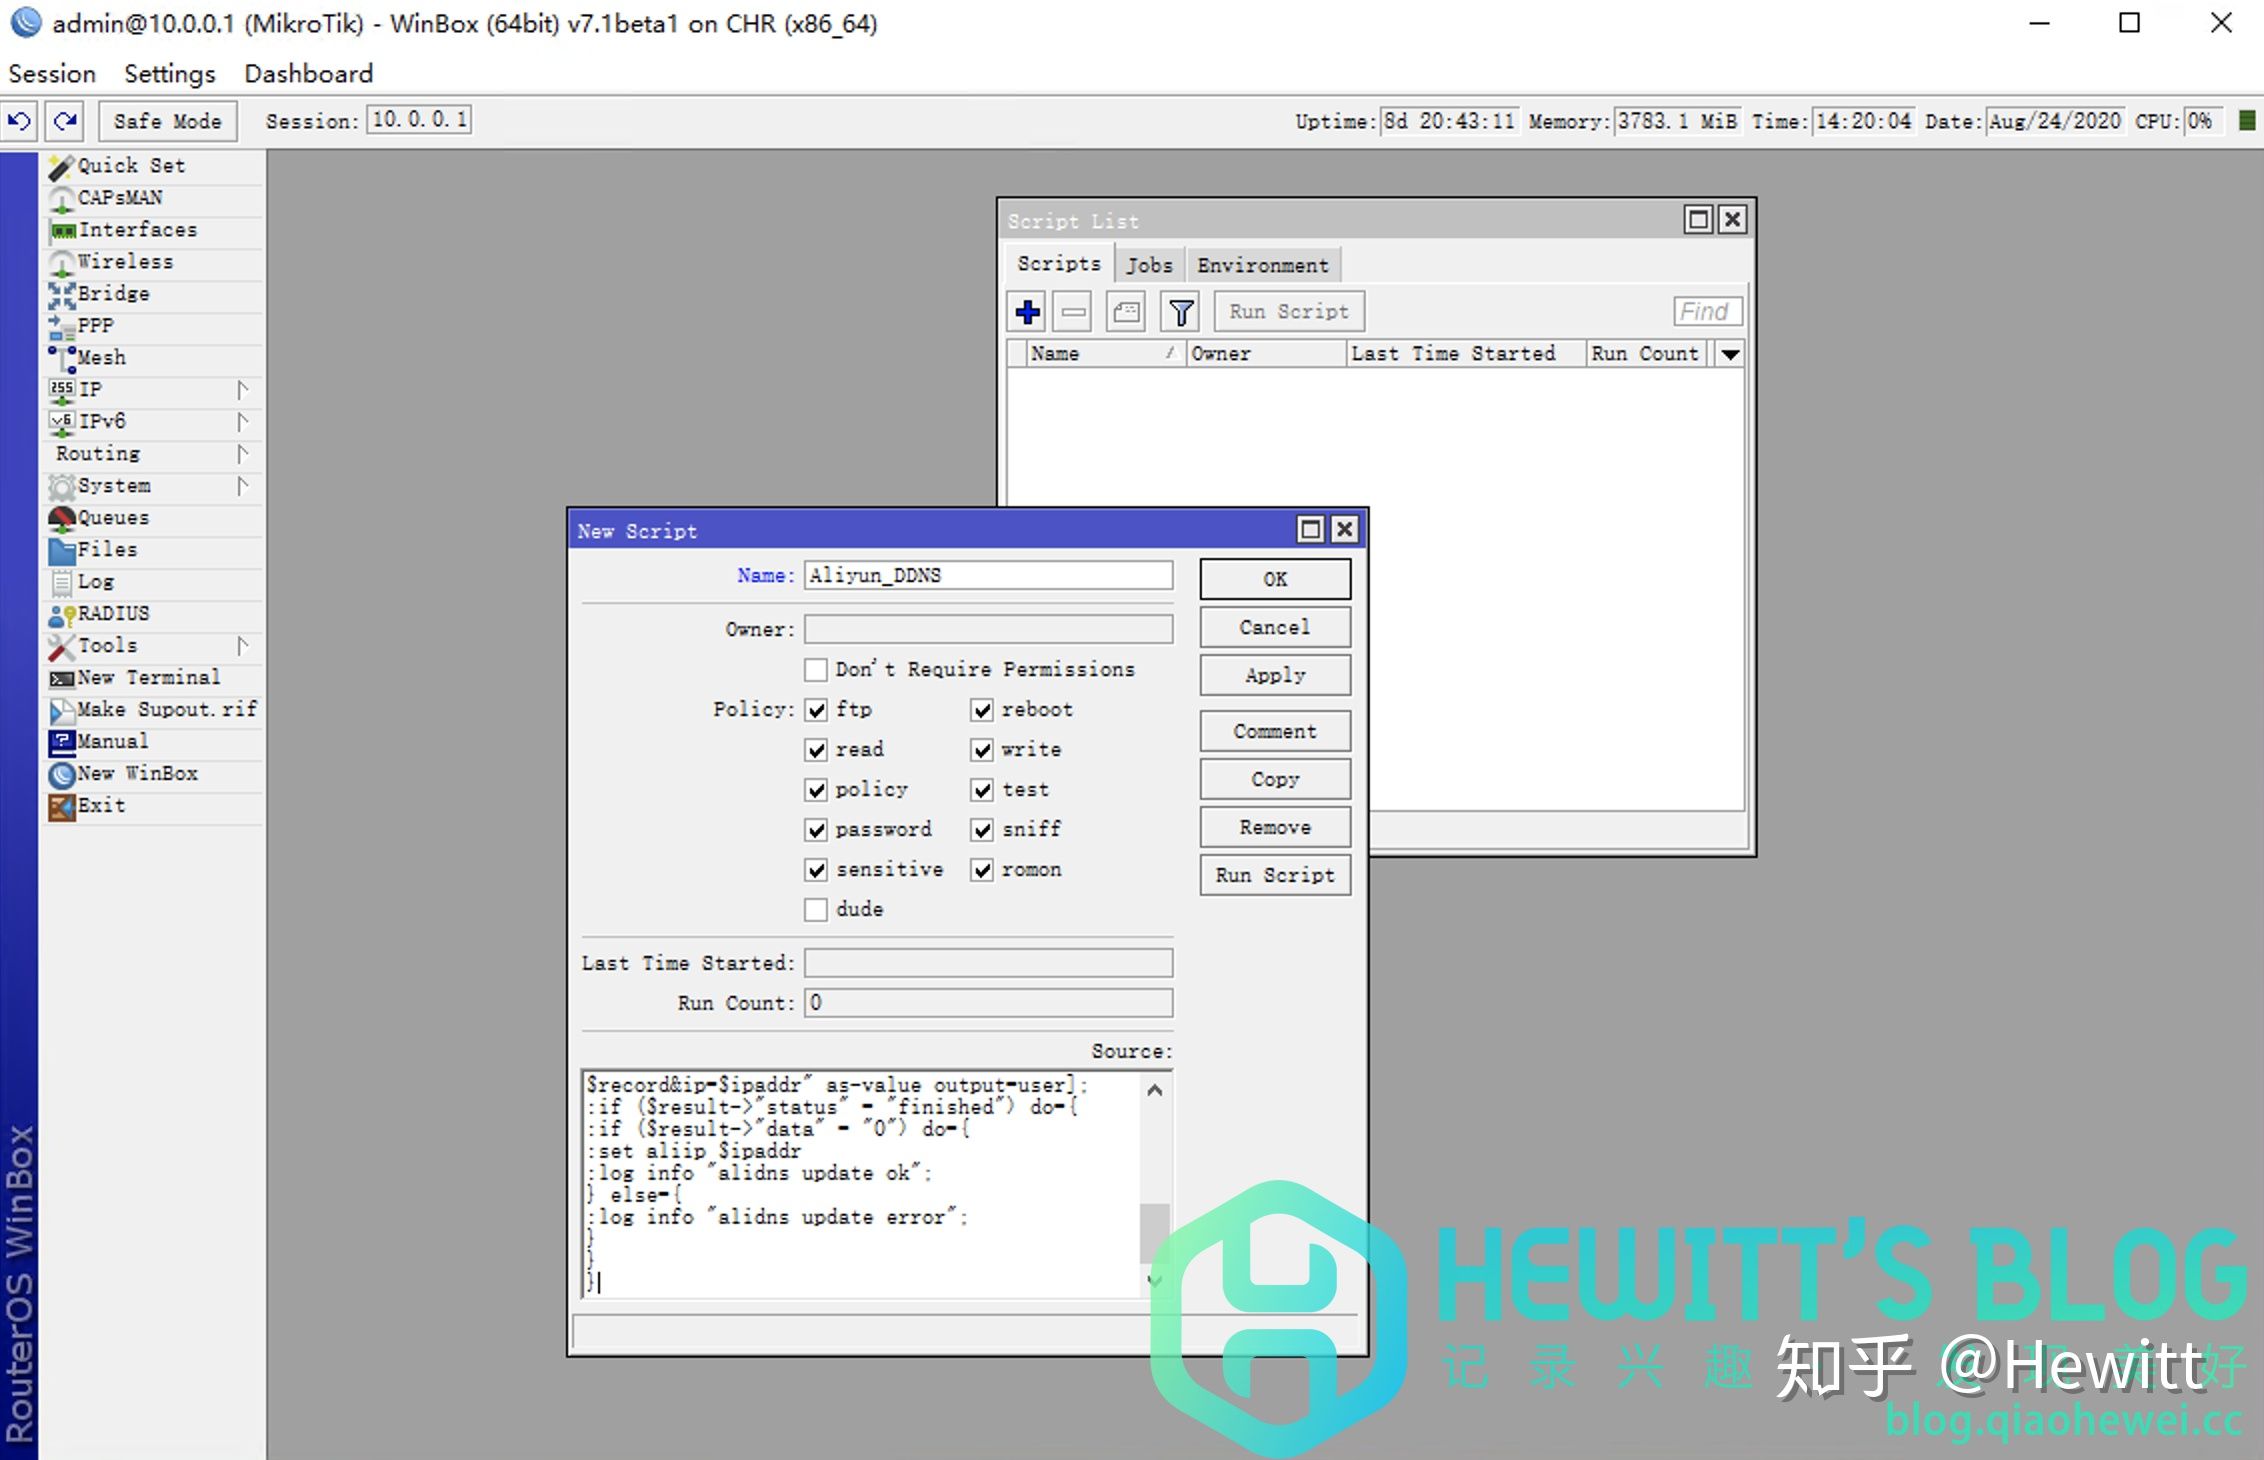Click the Find box in Script List
Viewport: 2264px width, 1460px height.
click(1708, 312)
